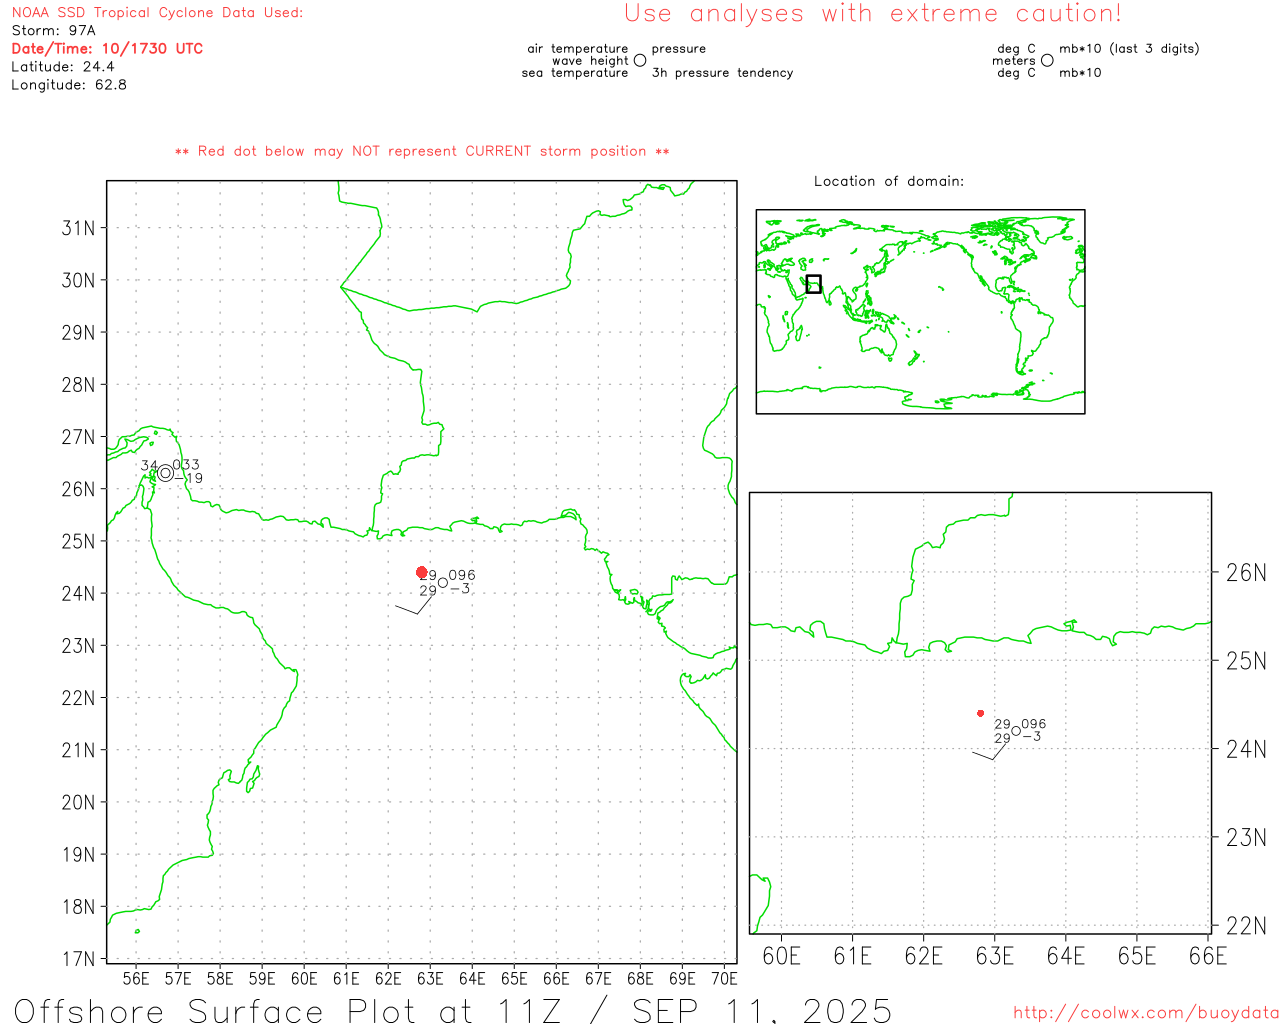Click the '3h pressure tendency' legend label
This screenshot has width=1280, height=1024.
723,73
